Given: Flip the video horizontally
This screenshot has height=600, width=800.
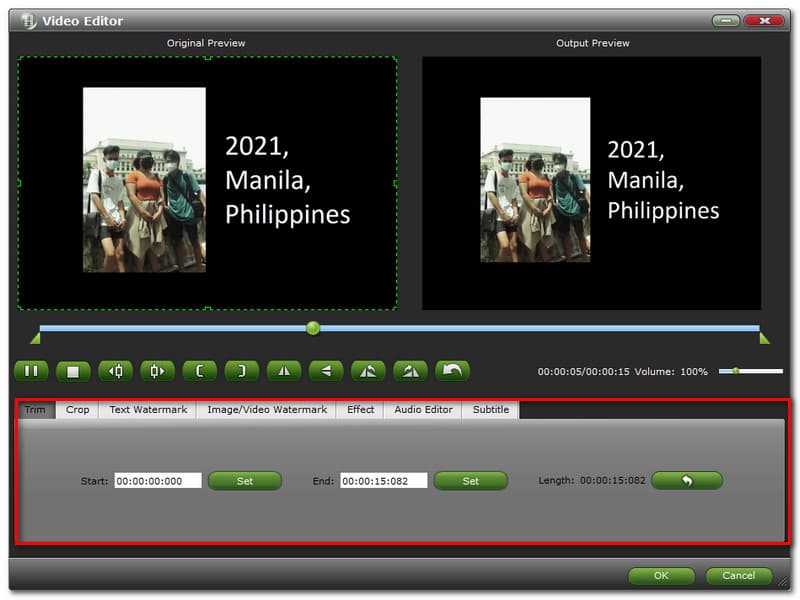Looking at the screenshot, I should click(x=284, y=371).
